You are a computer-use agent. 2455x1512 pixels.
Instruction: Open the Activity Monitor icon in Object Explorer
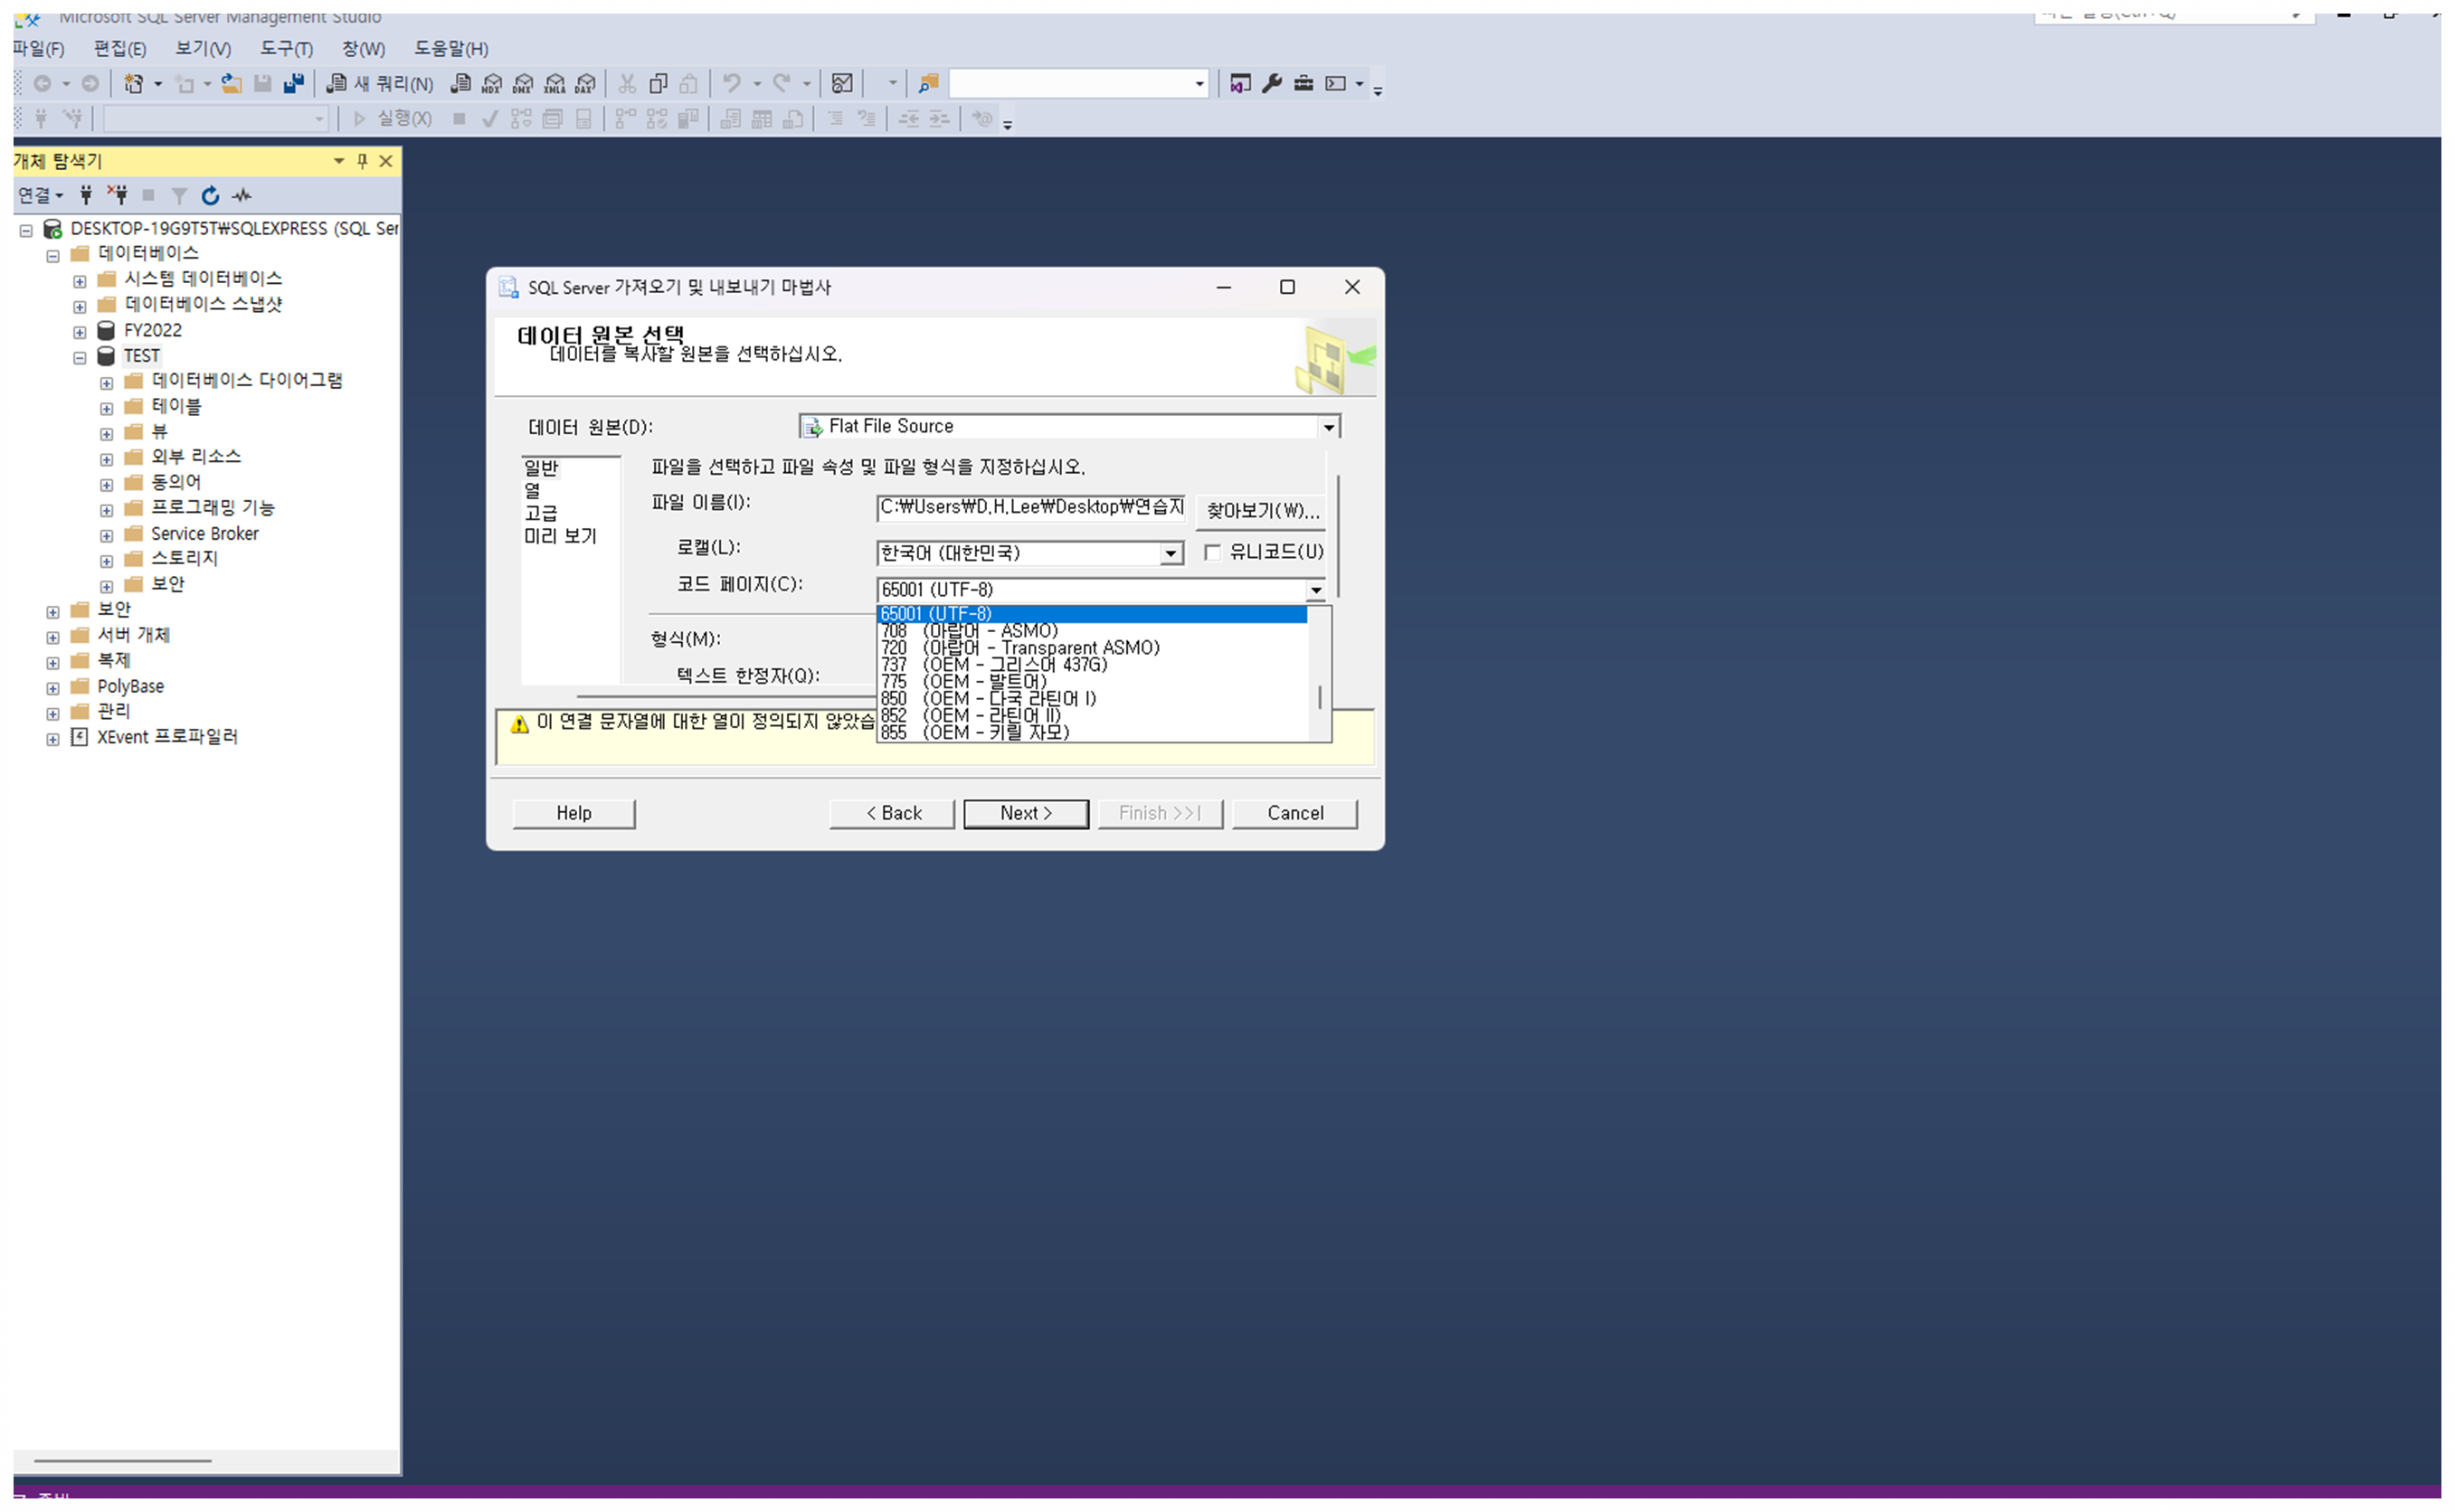242,196
